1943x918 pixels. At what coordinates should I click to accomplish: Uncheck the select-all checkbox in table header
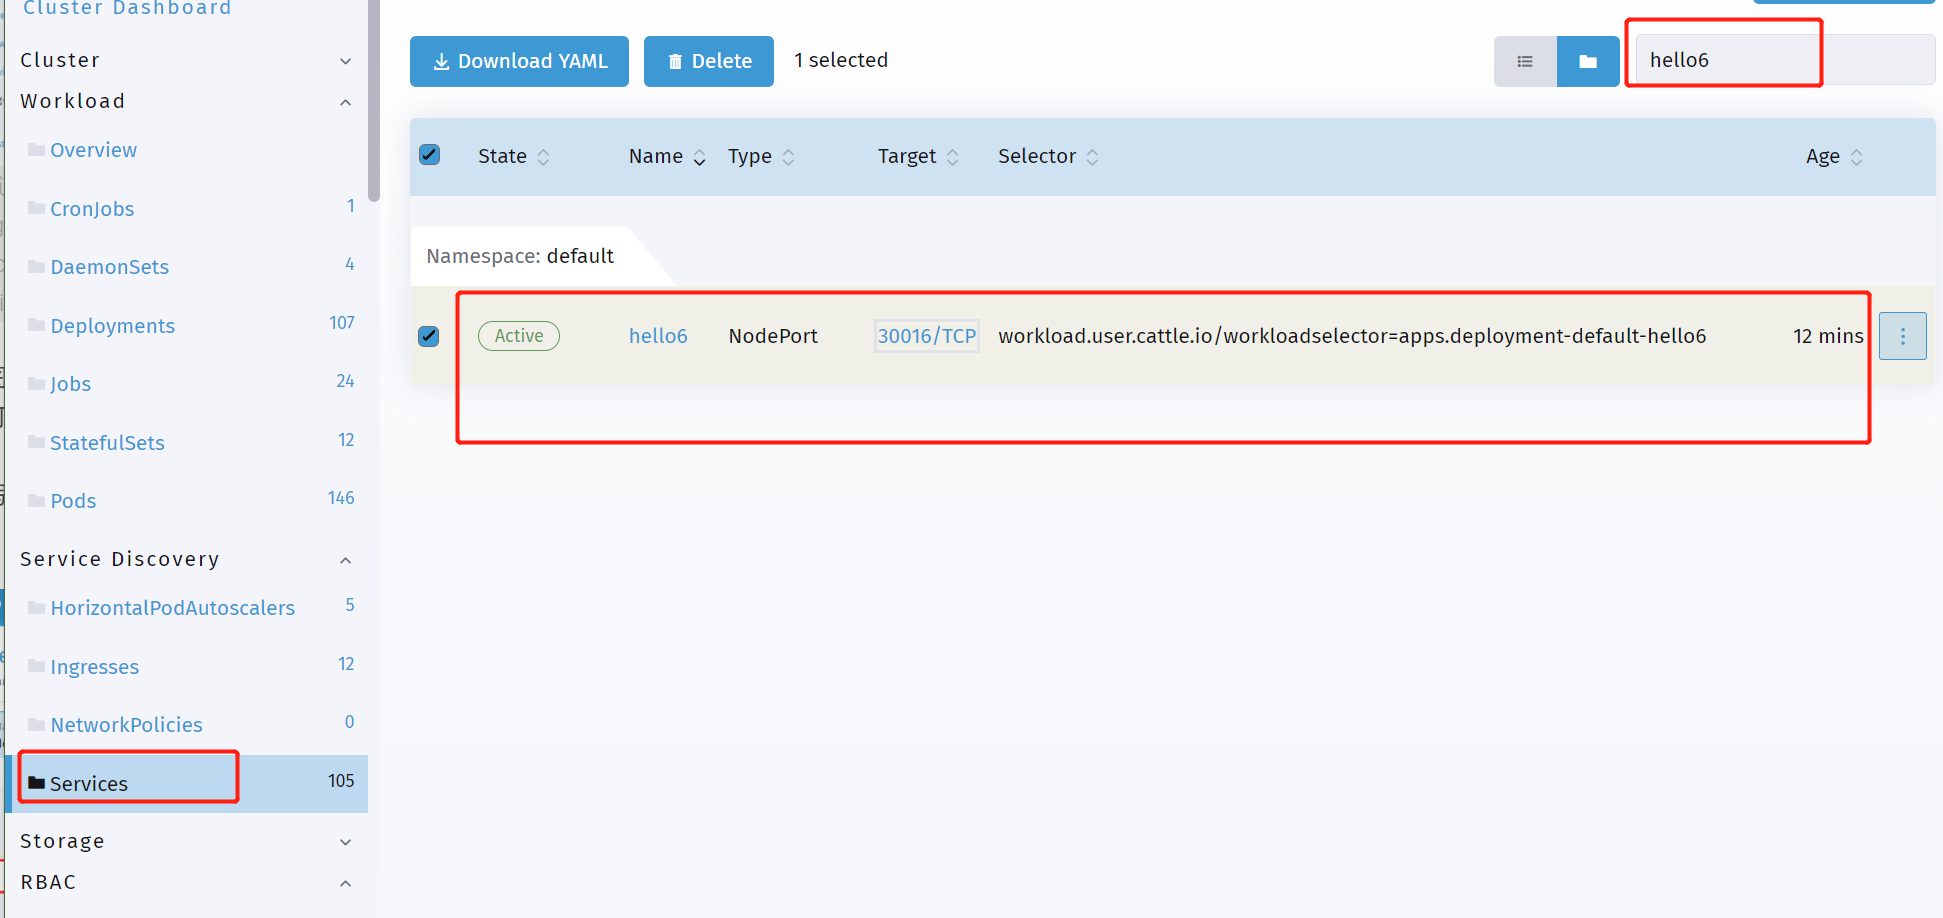click(430, 155)
